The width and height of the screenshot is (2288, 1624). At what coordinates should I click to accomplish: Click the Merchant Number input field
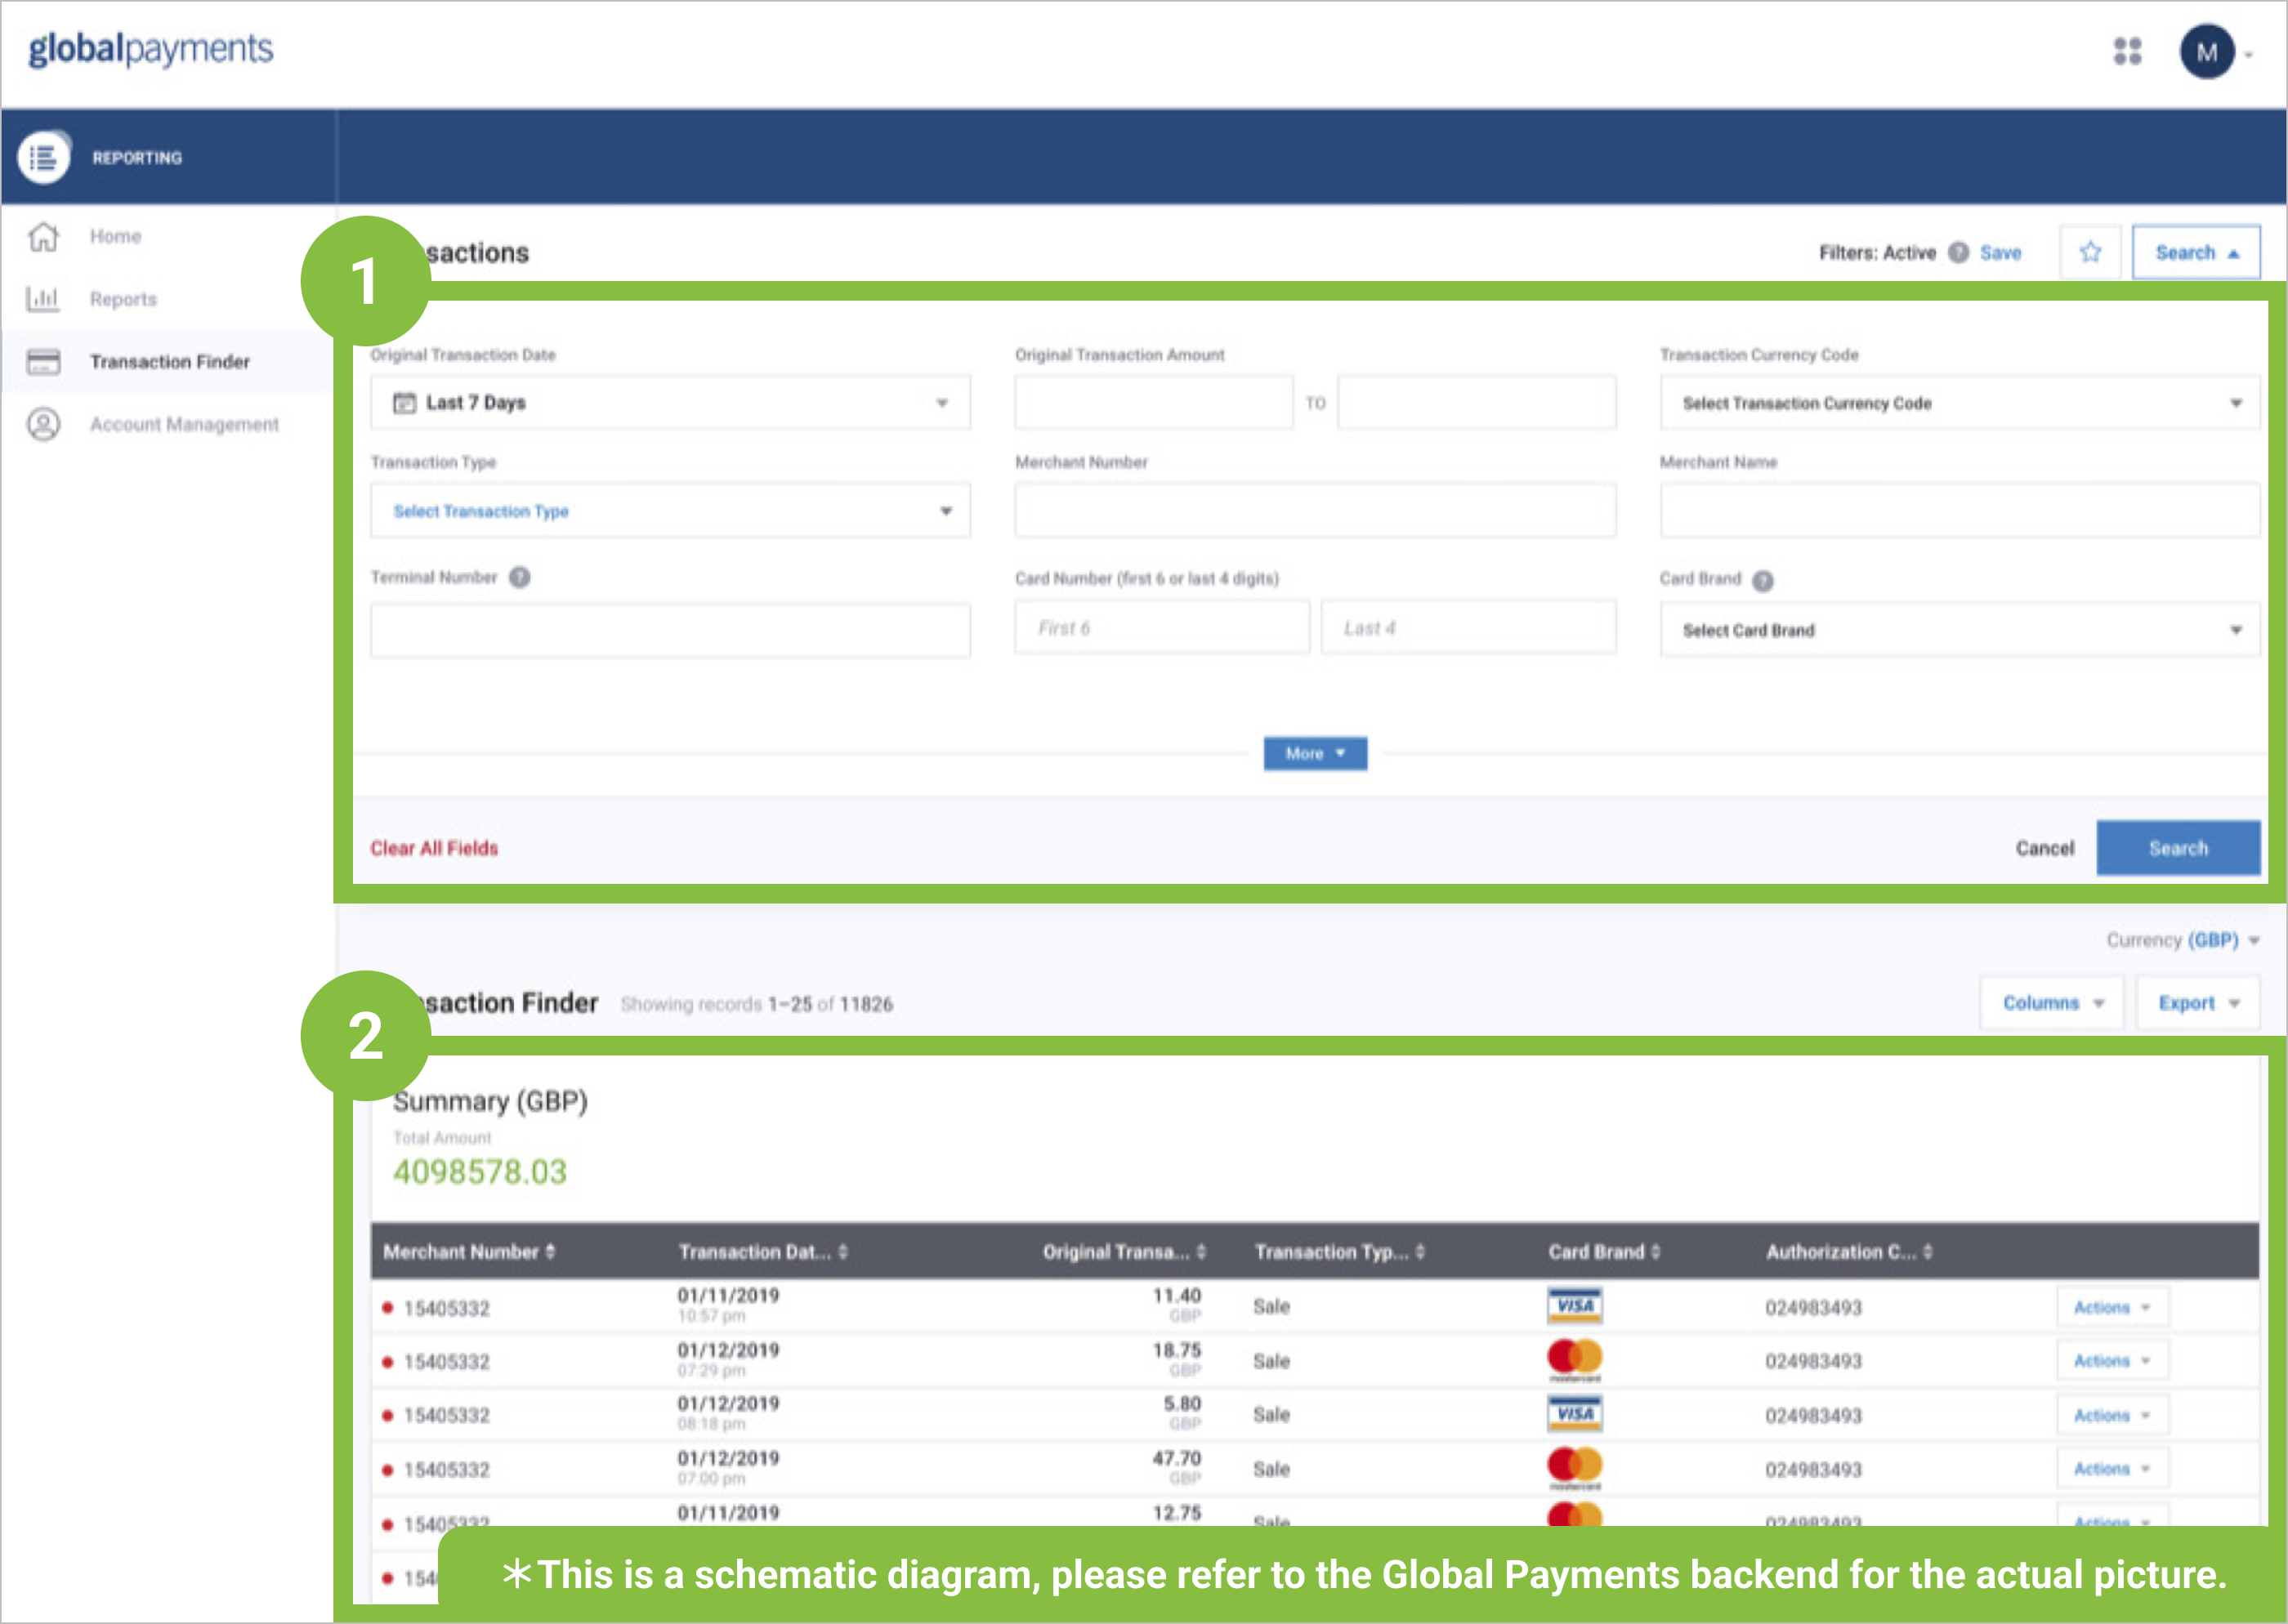pyautogui.click(x=1314, y=511)
